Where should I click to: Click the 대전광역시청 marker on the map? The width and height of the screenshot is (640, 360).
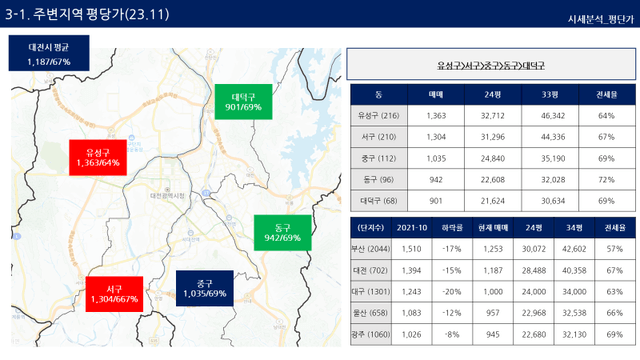[x=167, y=193]
